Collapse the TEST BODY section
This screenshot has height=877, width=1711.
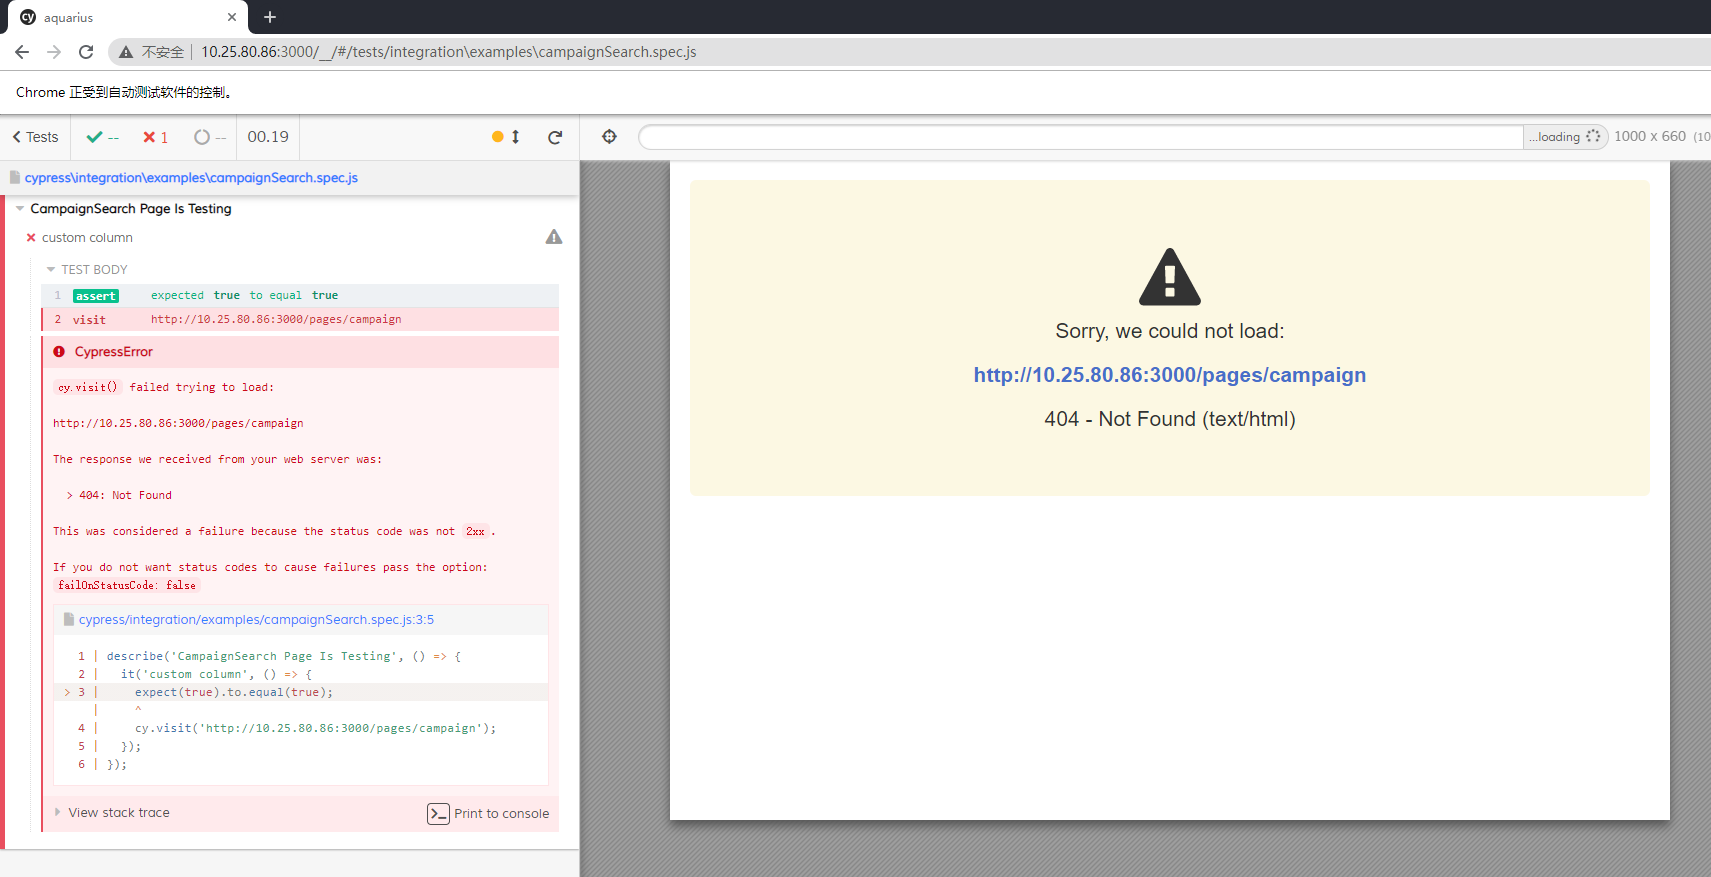87,270
